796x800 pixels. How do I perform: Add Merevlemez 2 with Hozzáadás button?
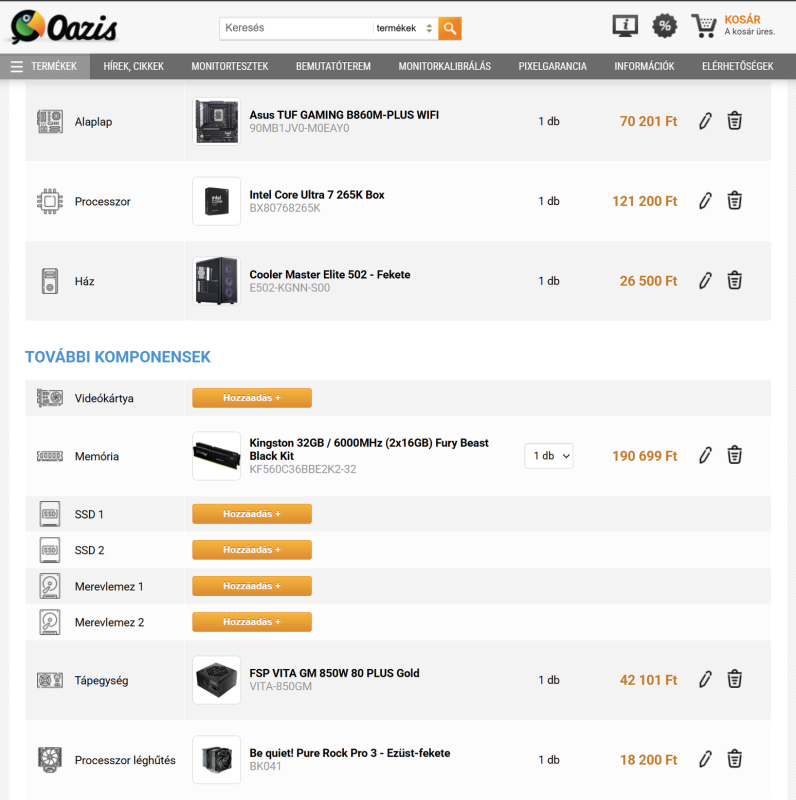tap(252, 622)
